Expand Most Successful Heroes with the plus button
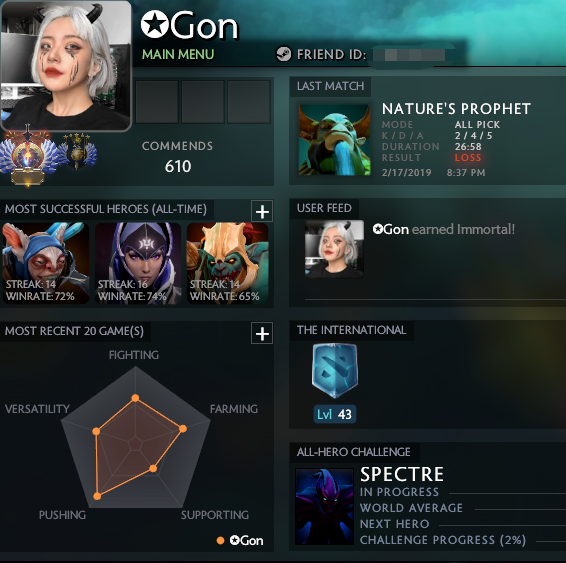The image size is (566, 563). coord(262,211)
